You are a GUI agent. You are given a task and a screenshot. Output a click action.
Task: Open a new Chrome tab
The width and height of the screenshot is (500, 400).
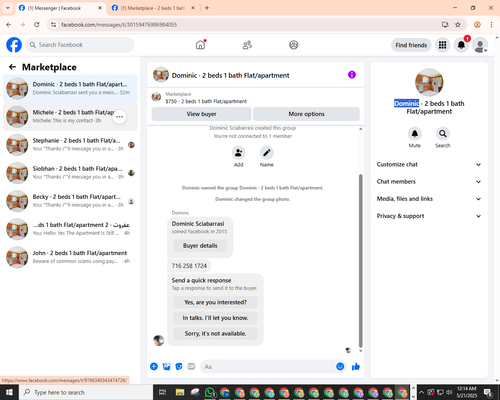(207, 8)
